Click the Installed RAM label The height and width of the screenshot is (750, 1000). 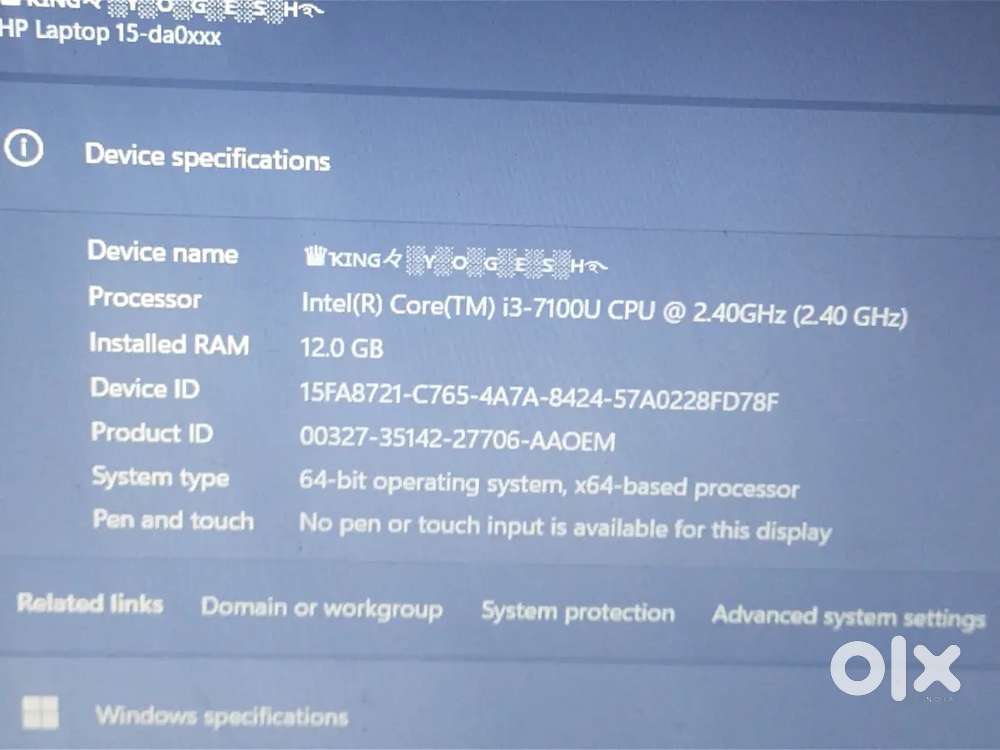coord(169,343)
